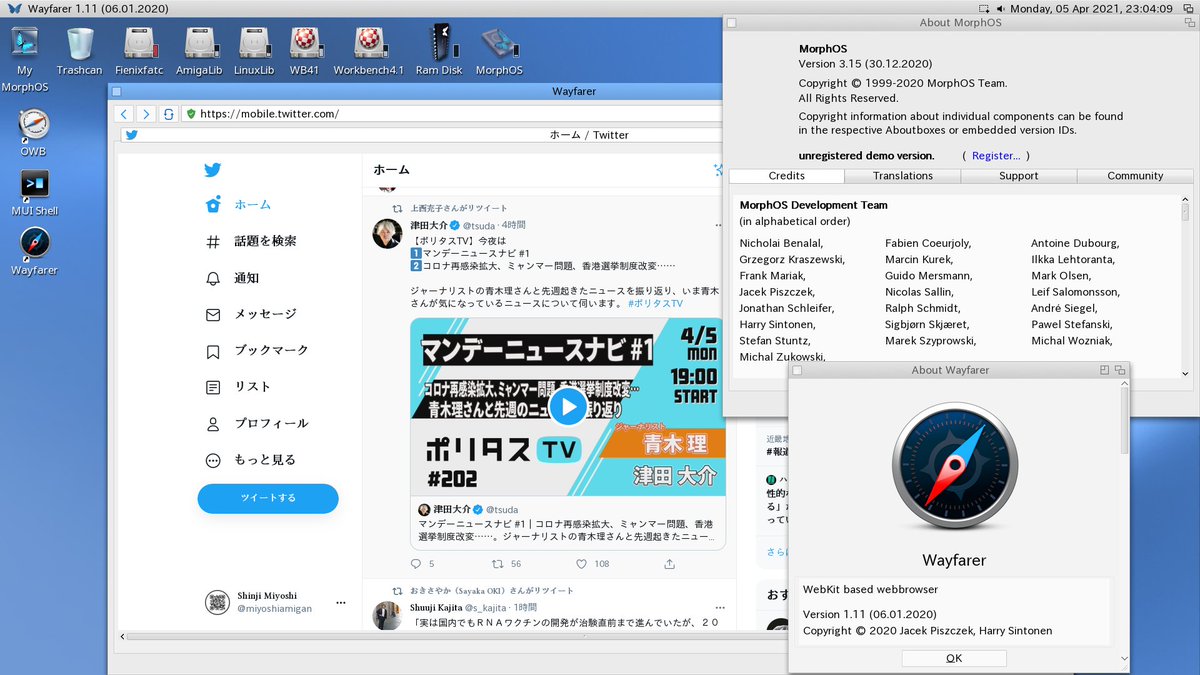Viewport: 1200px width, 675px height.
Task: Switch to the Credits tab in About MorphOS
Action: click(x=786, y=176)
